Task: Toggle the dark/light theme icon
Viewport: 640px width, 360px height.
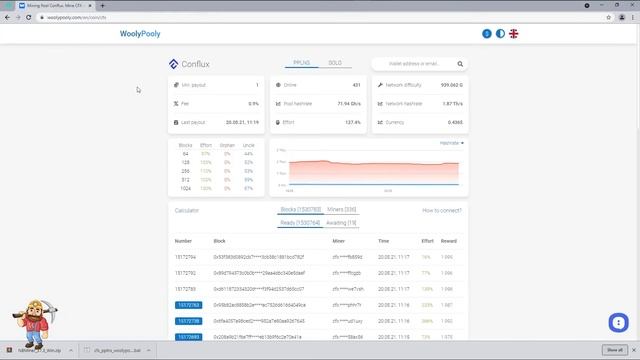Action: click(x=500, y=34)
